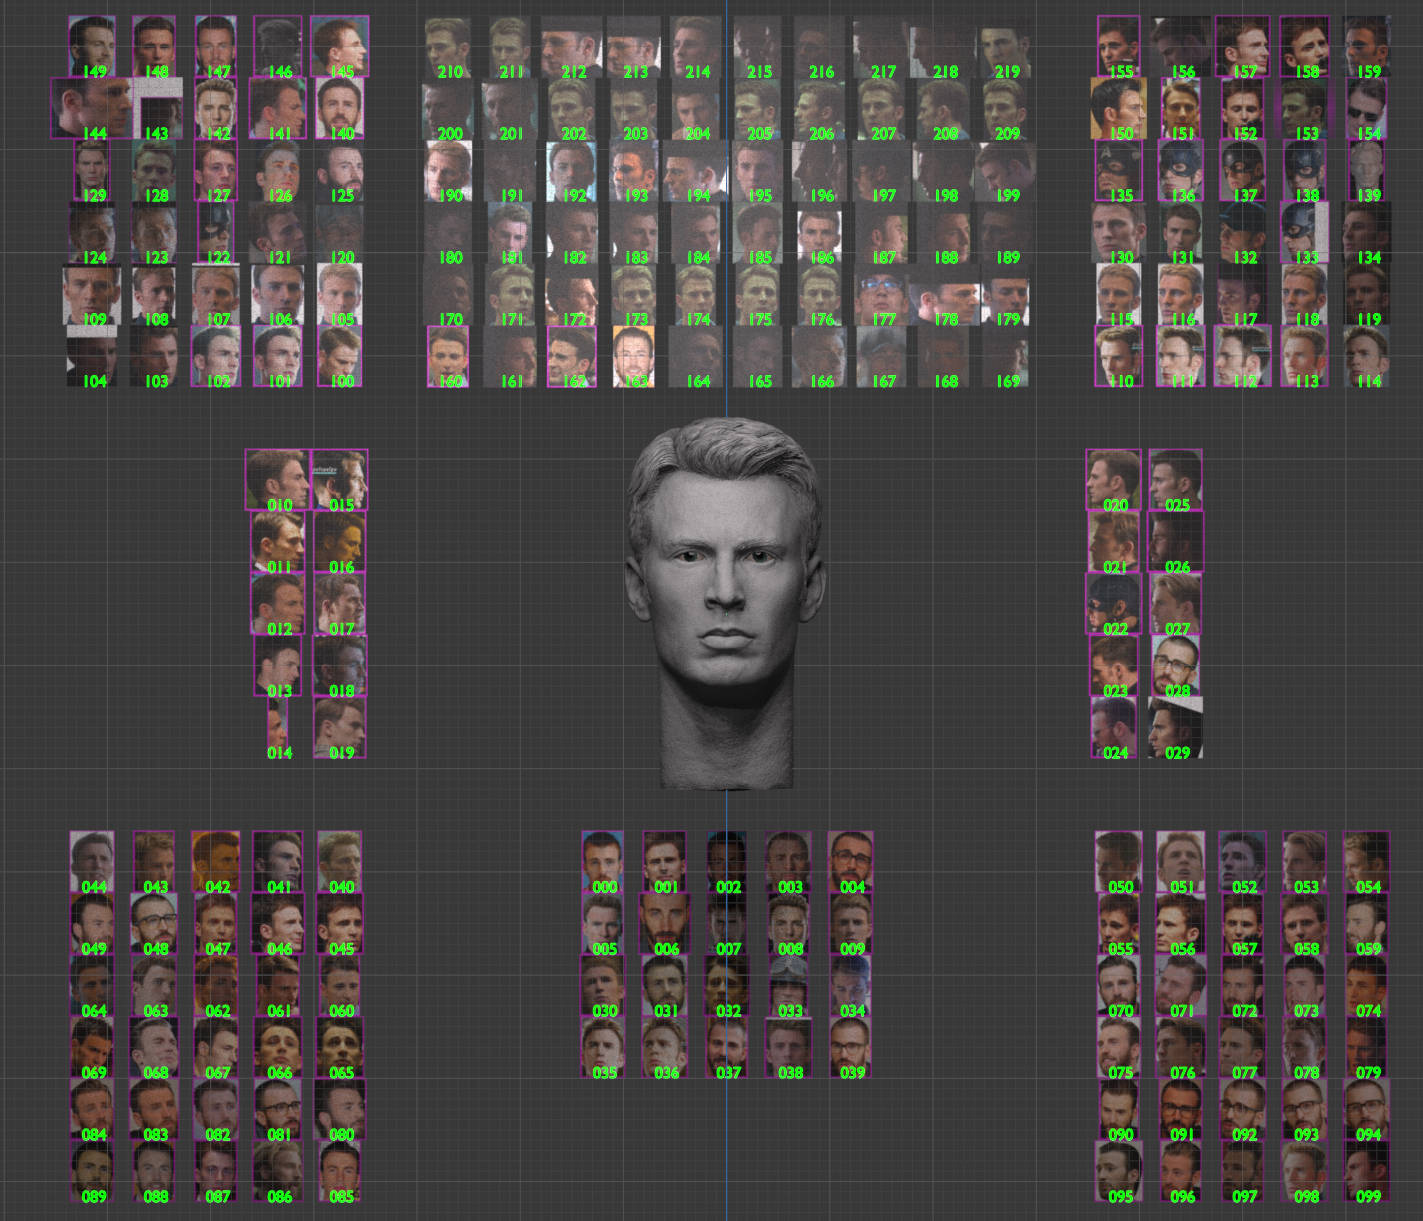Click reference thumbnail 044
Screen dimensions: 1423x1221
pos(93,861)
